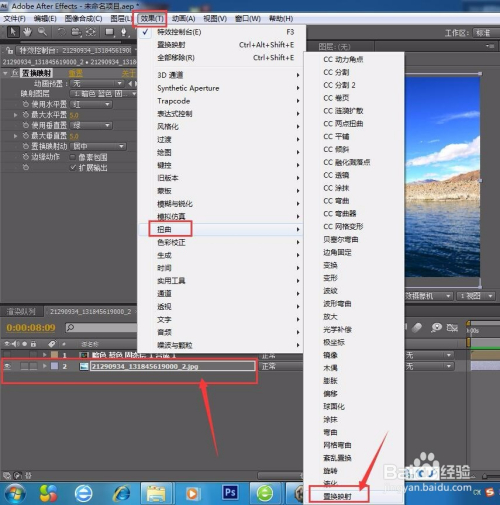The height and width of the screenshot is (505, 500).
Task: Toggle visibility eye of layer 2
Action: (x=7, y=366)
